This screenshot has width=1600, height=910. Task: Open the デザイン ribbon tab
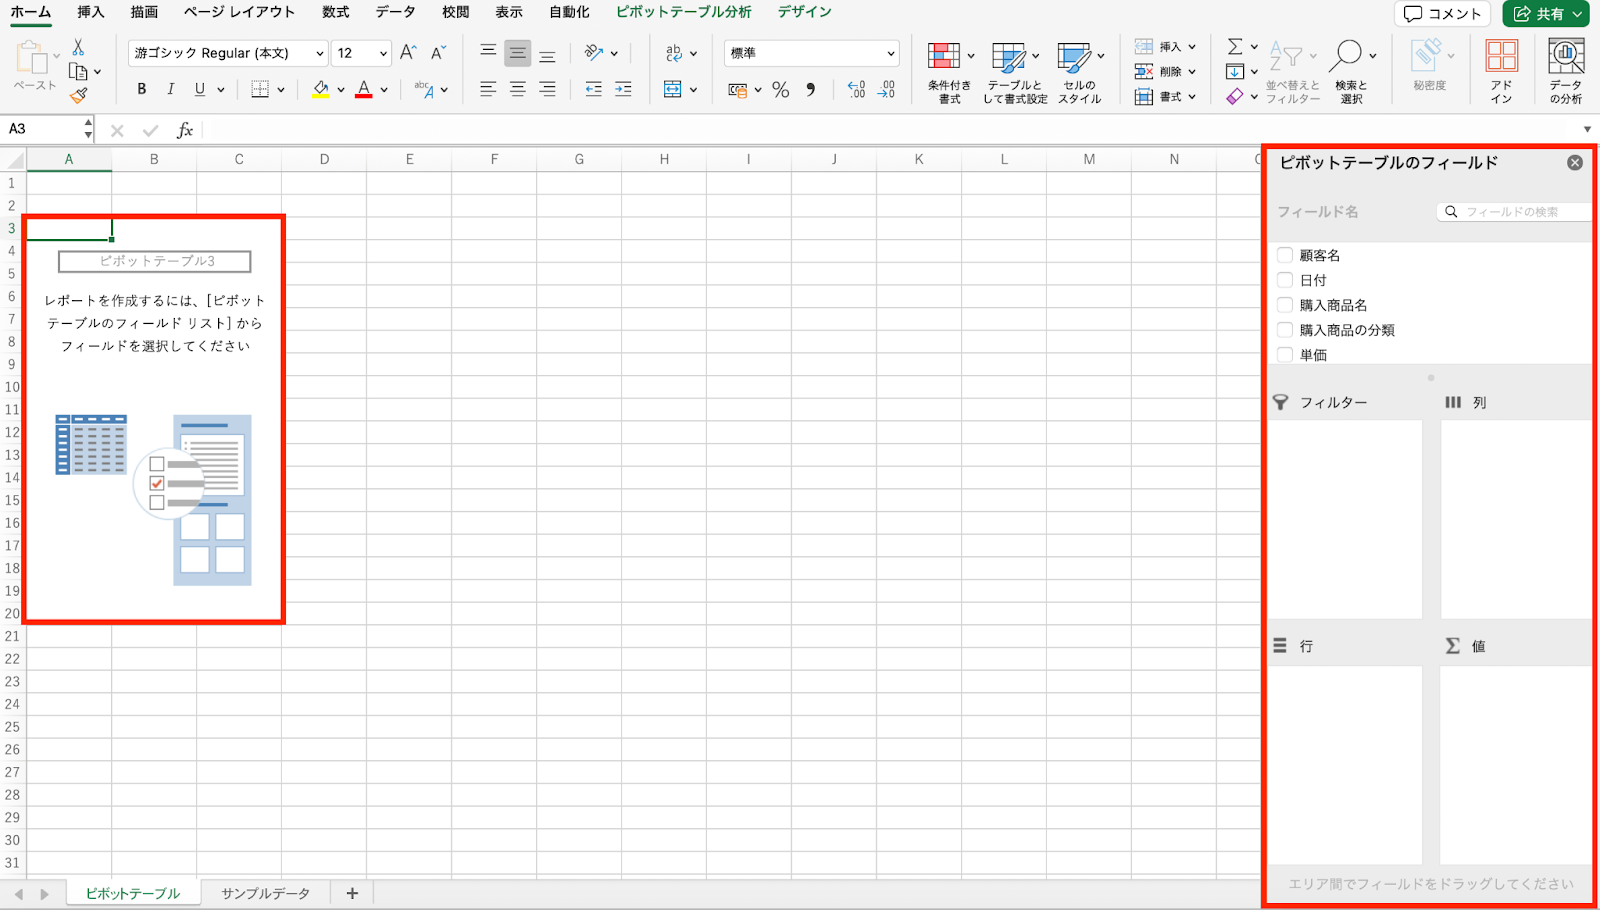[x=805, y=12]
